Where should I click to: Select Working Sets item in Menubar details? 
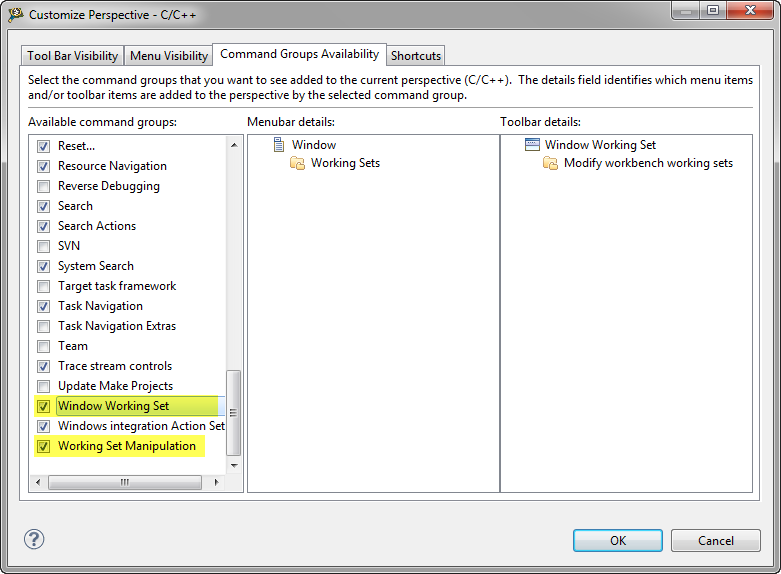coord(345,163)
